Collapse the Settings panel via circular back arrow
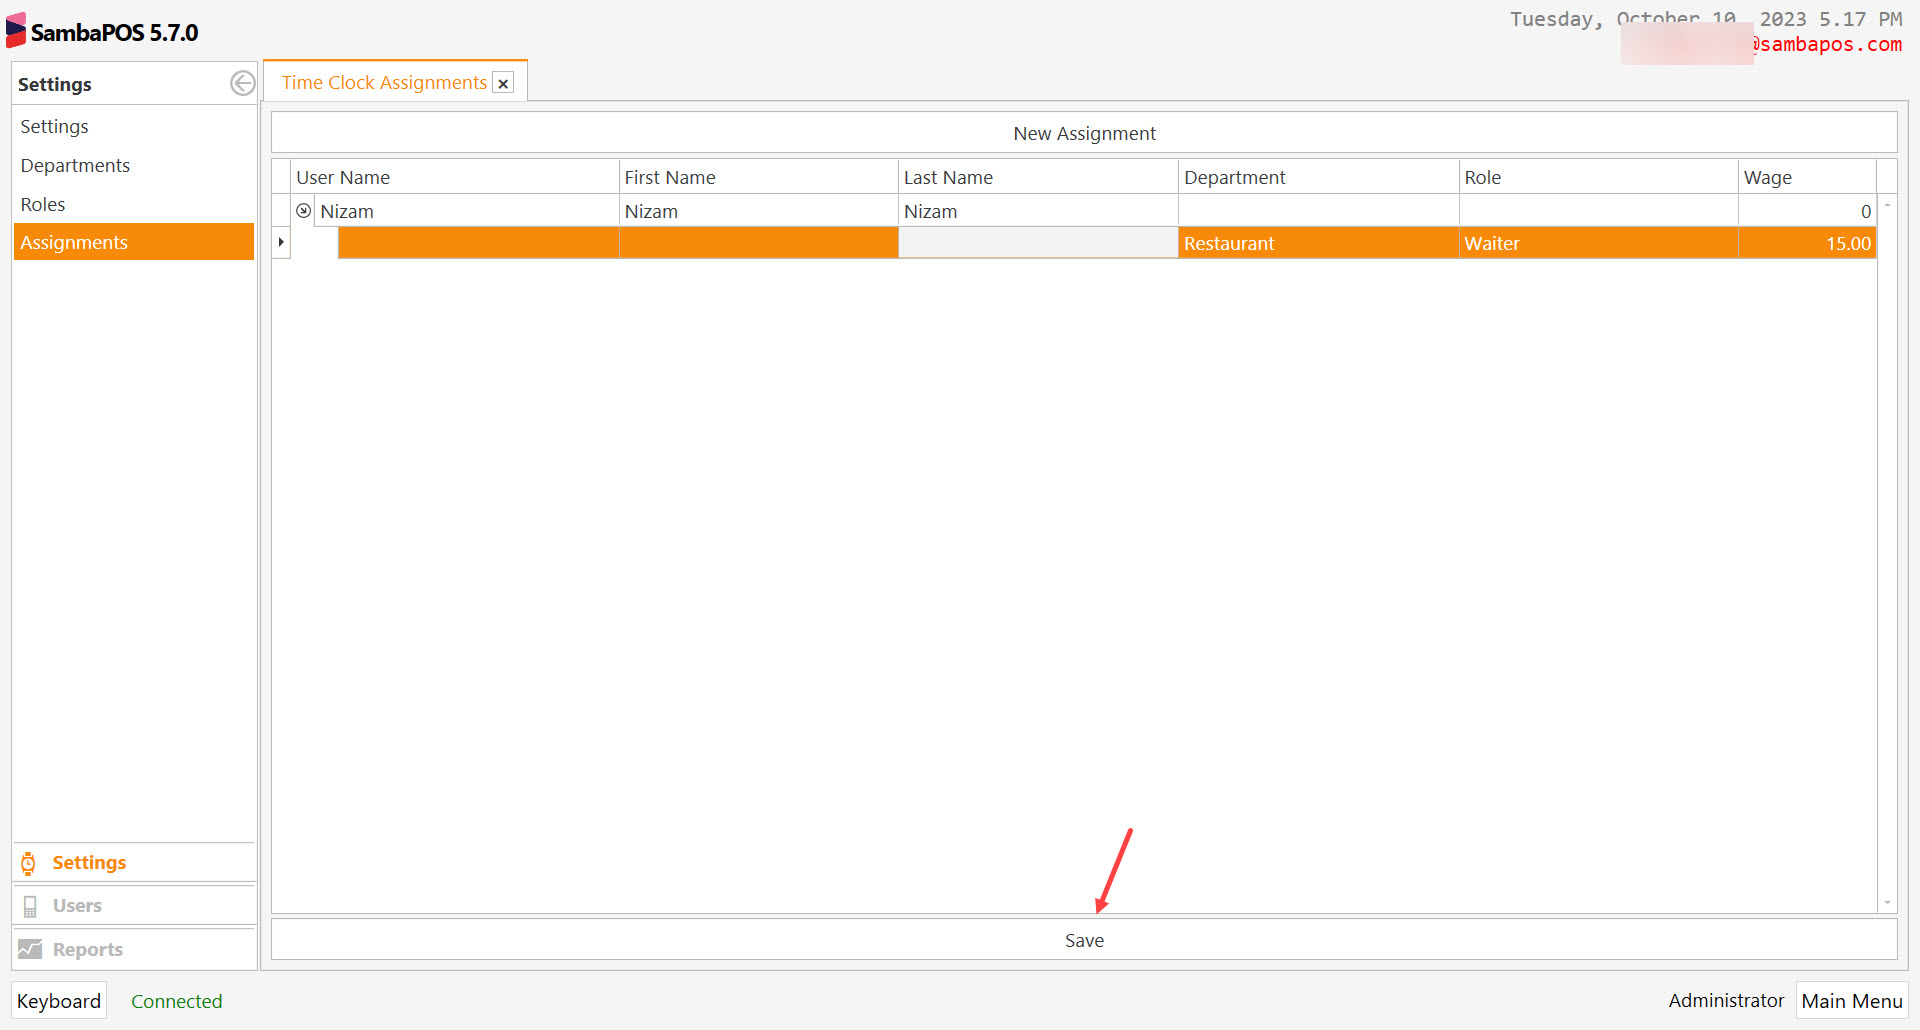This screenshot has height=1030, width=1920. (x=242, y=83)
